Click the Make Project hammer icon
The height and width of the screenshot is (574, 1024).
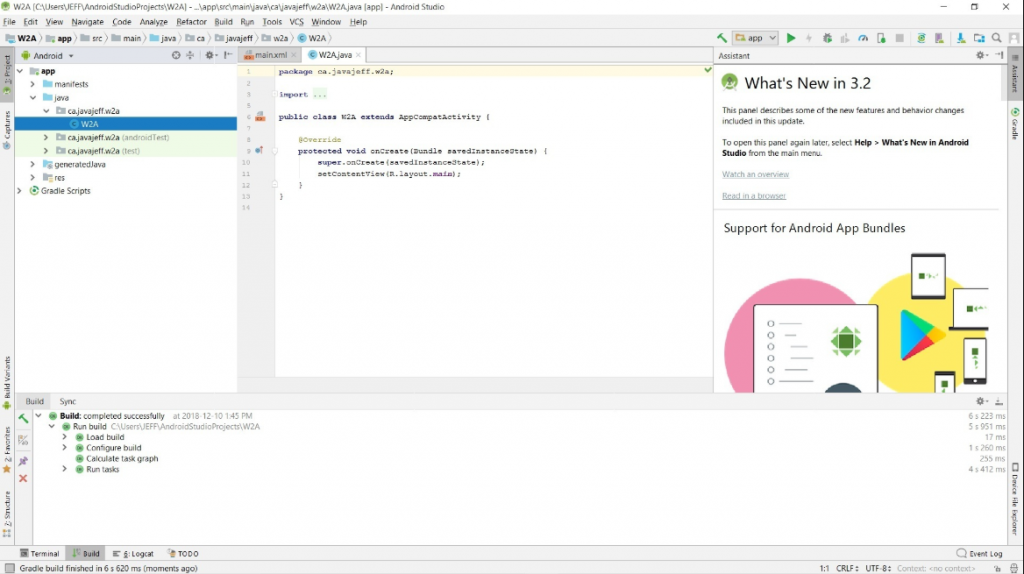722,38
